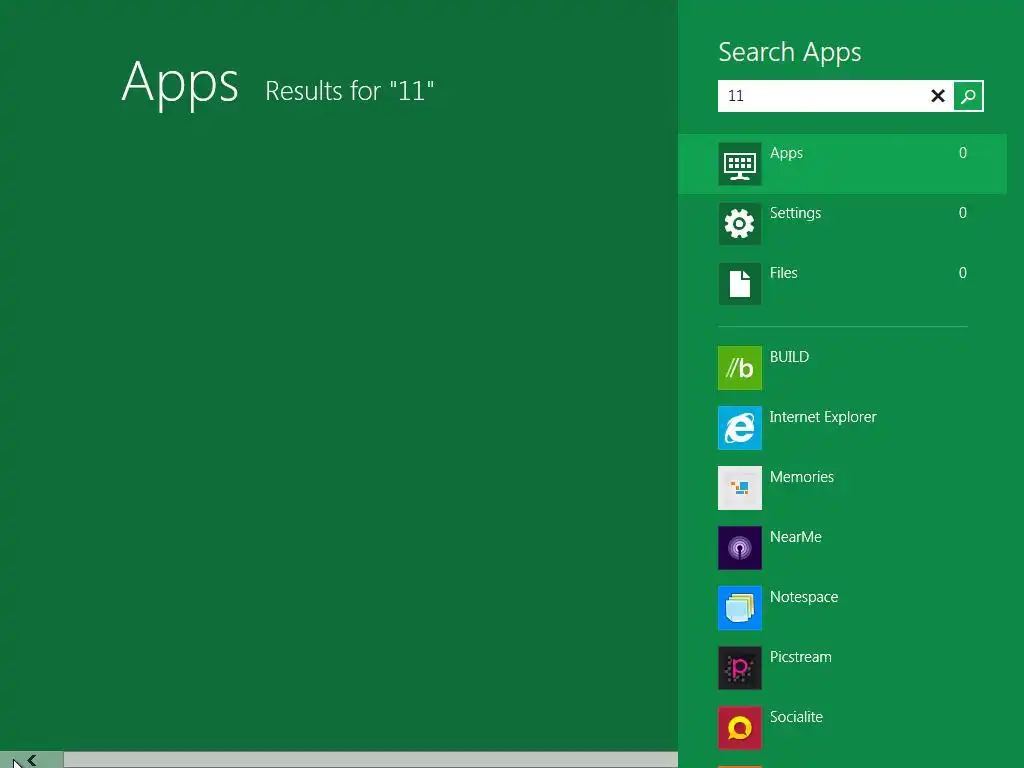Select the Files document icon

739,284
